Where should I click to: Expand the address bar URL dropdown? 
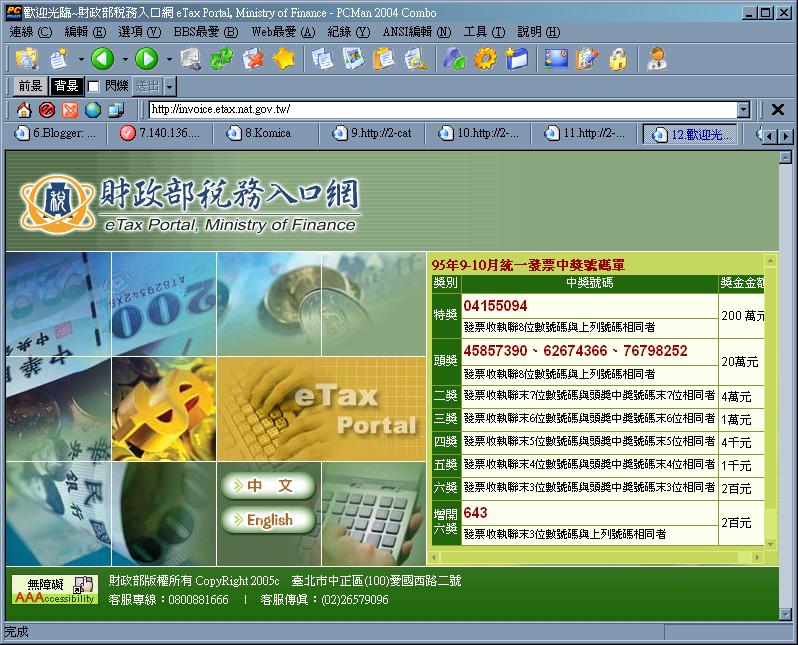pos(744,109)
